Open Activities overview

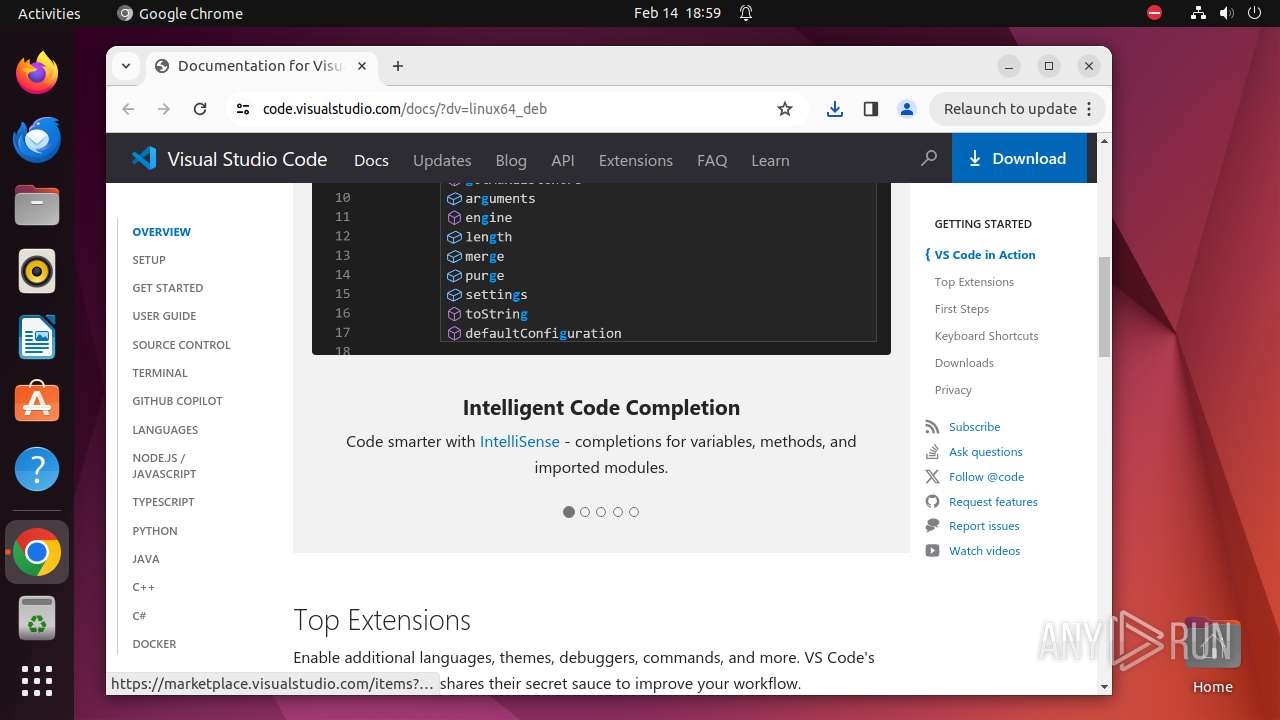(x=49, y=13)
